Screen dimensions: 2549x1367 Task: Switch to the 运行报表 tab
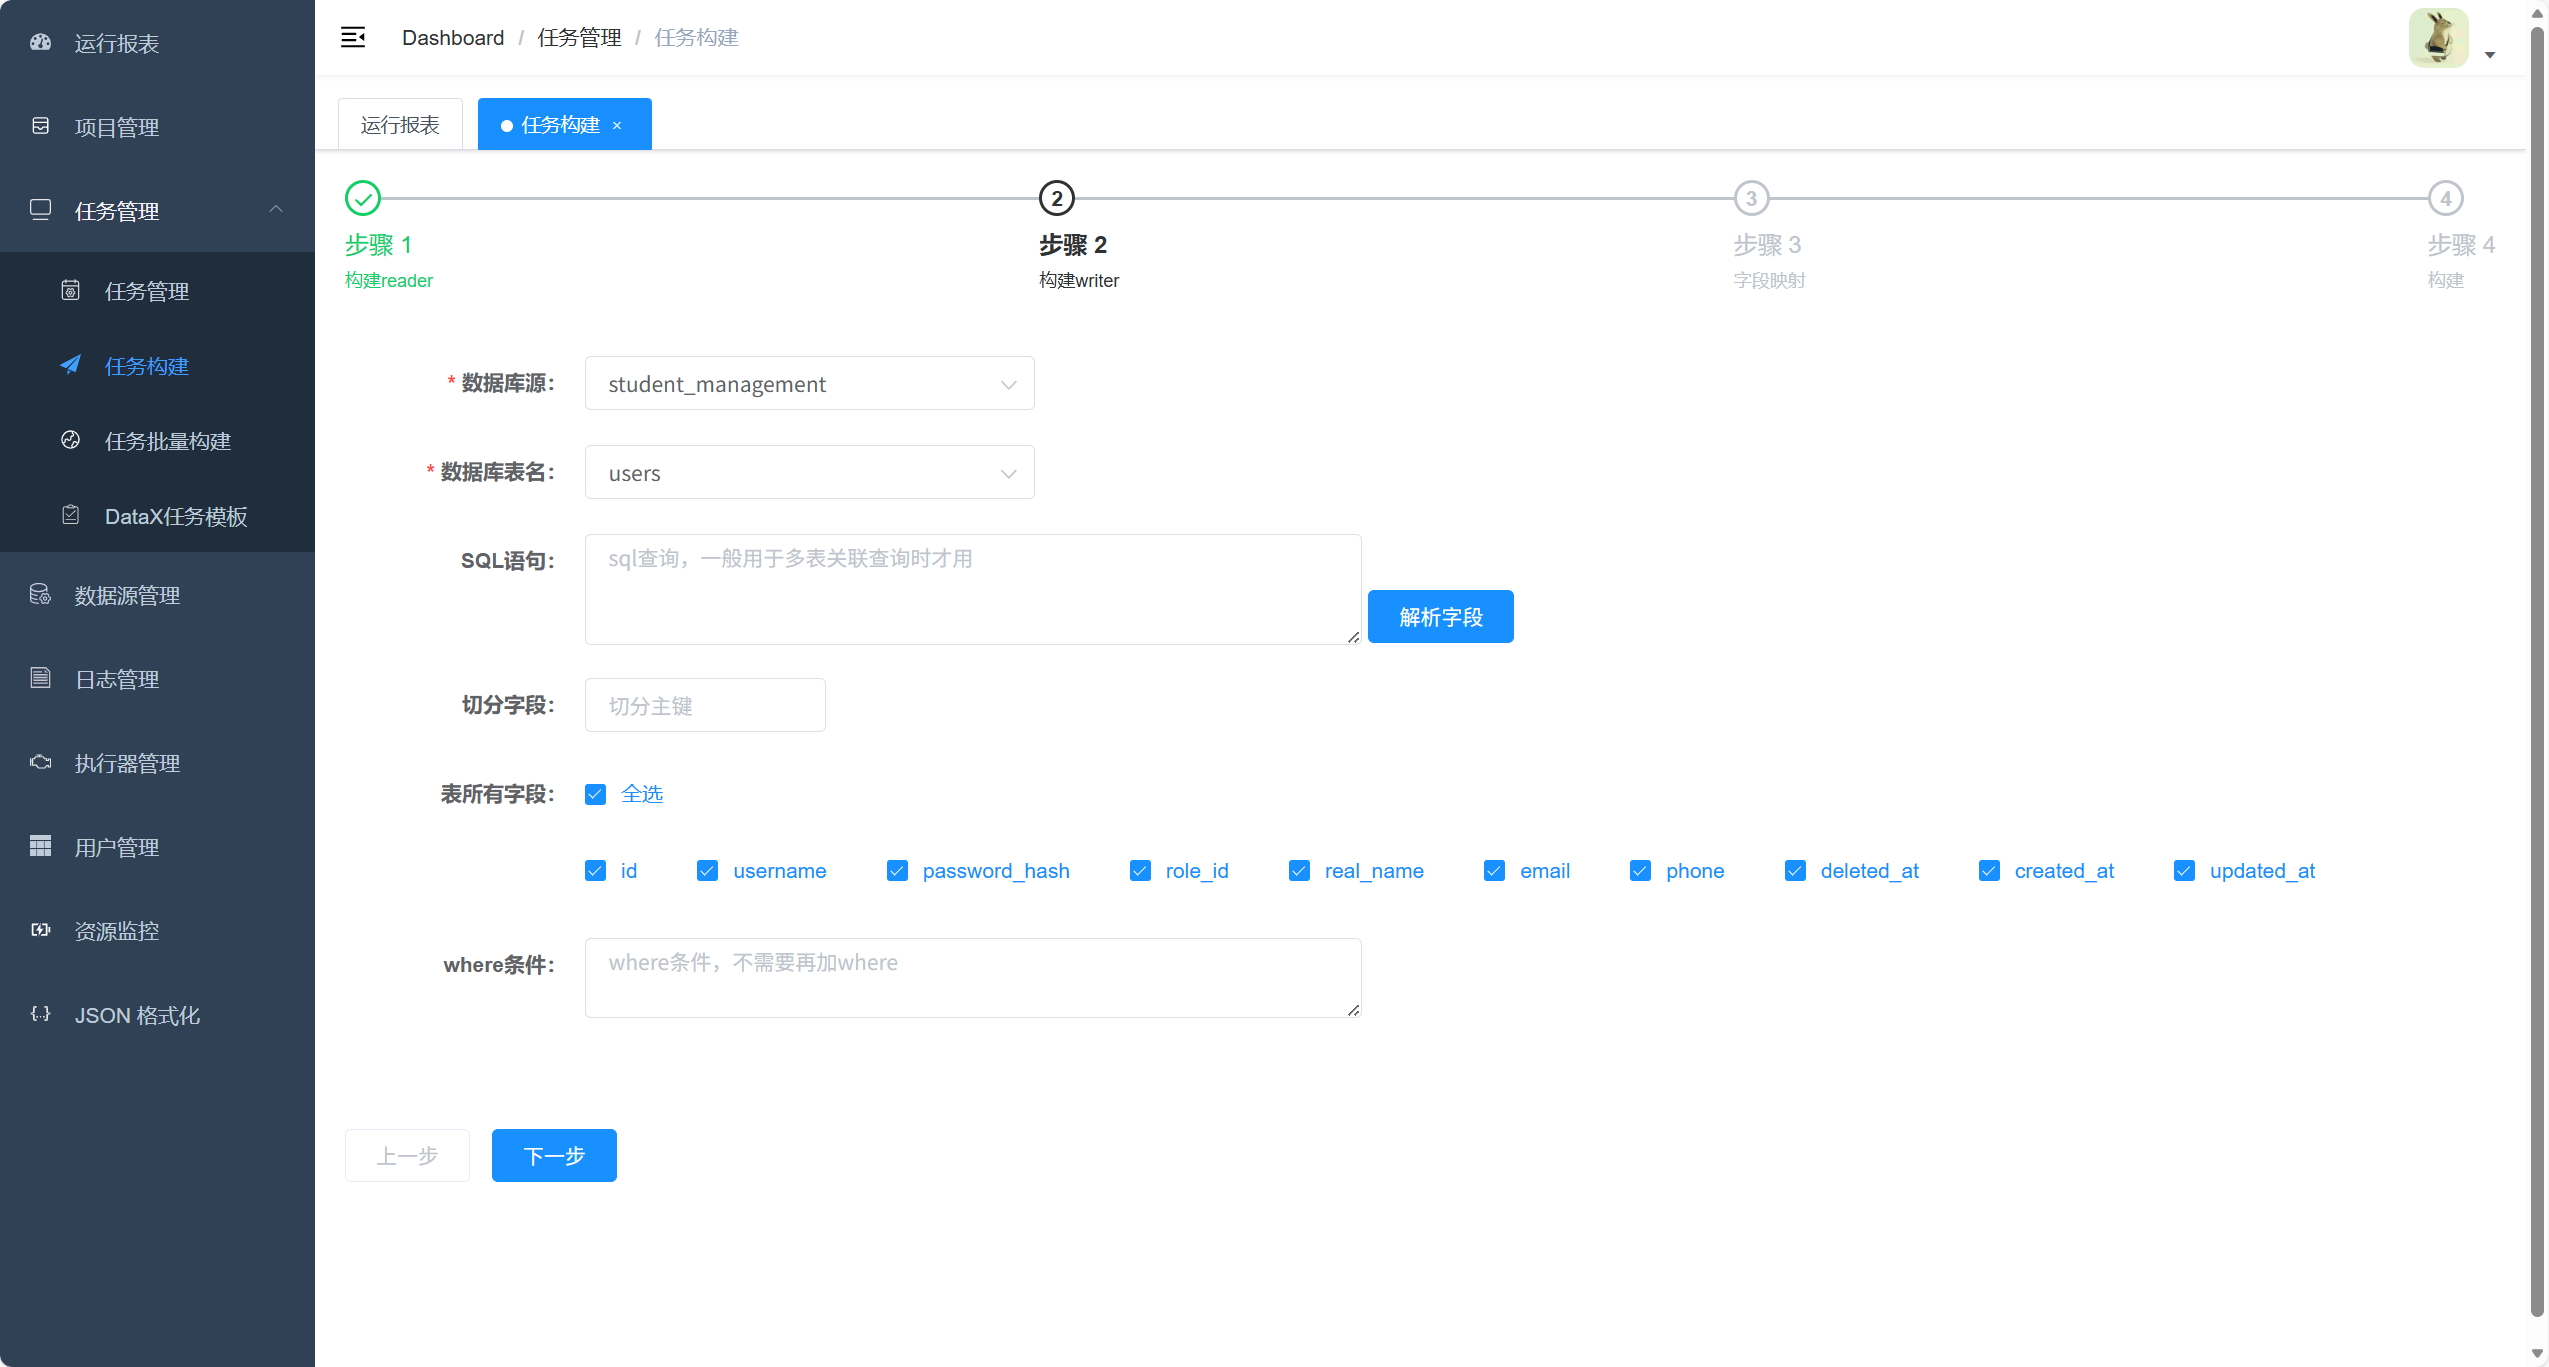400,125
